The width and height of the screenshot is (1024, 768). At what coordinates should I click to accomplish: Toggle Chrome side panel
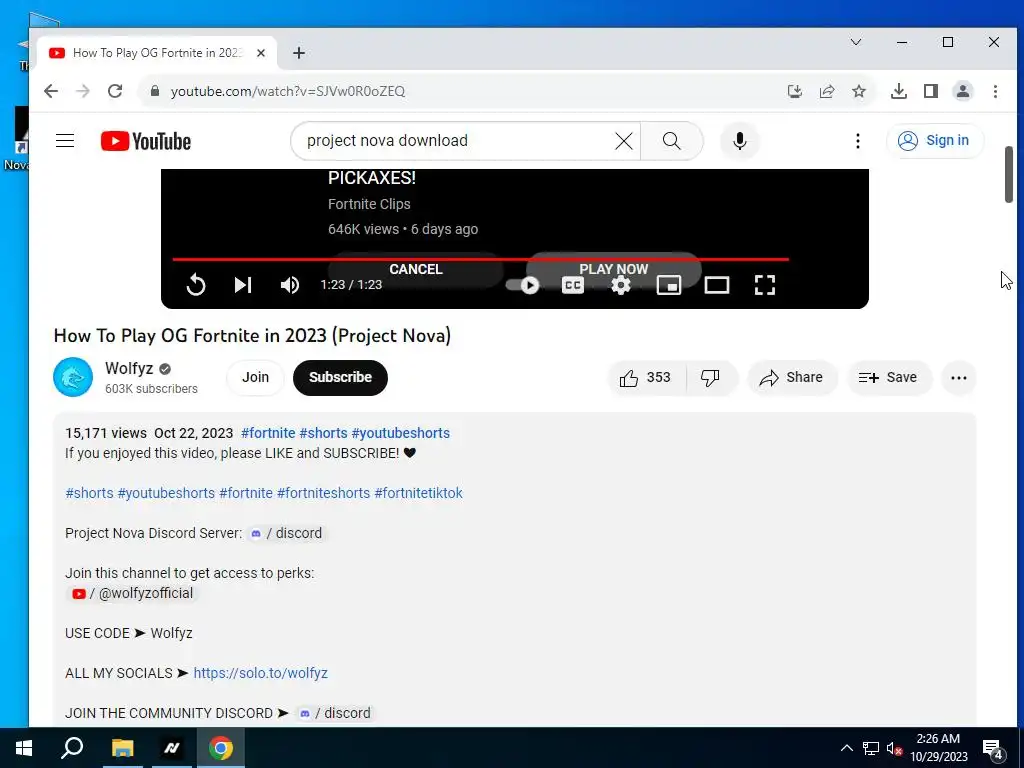click(x=931, y=91)
